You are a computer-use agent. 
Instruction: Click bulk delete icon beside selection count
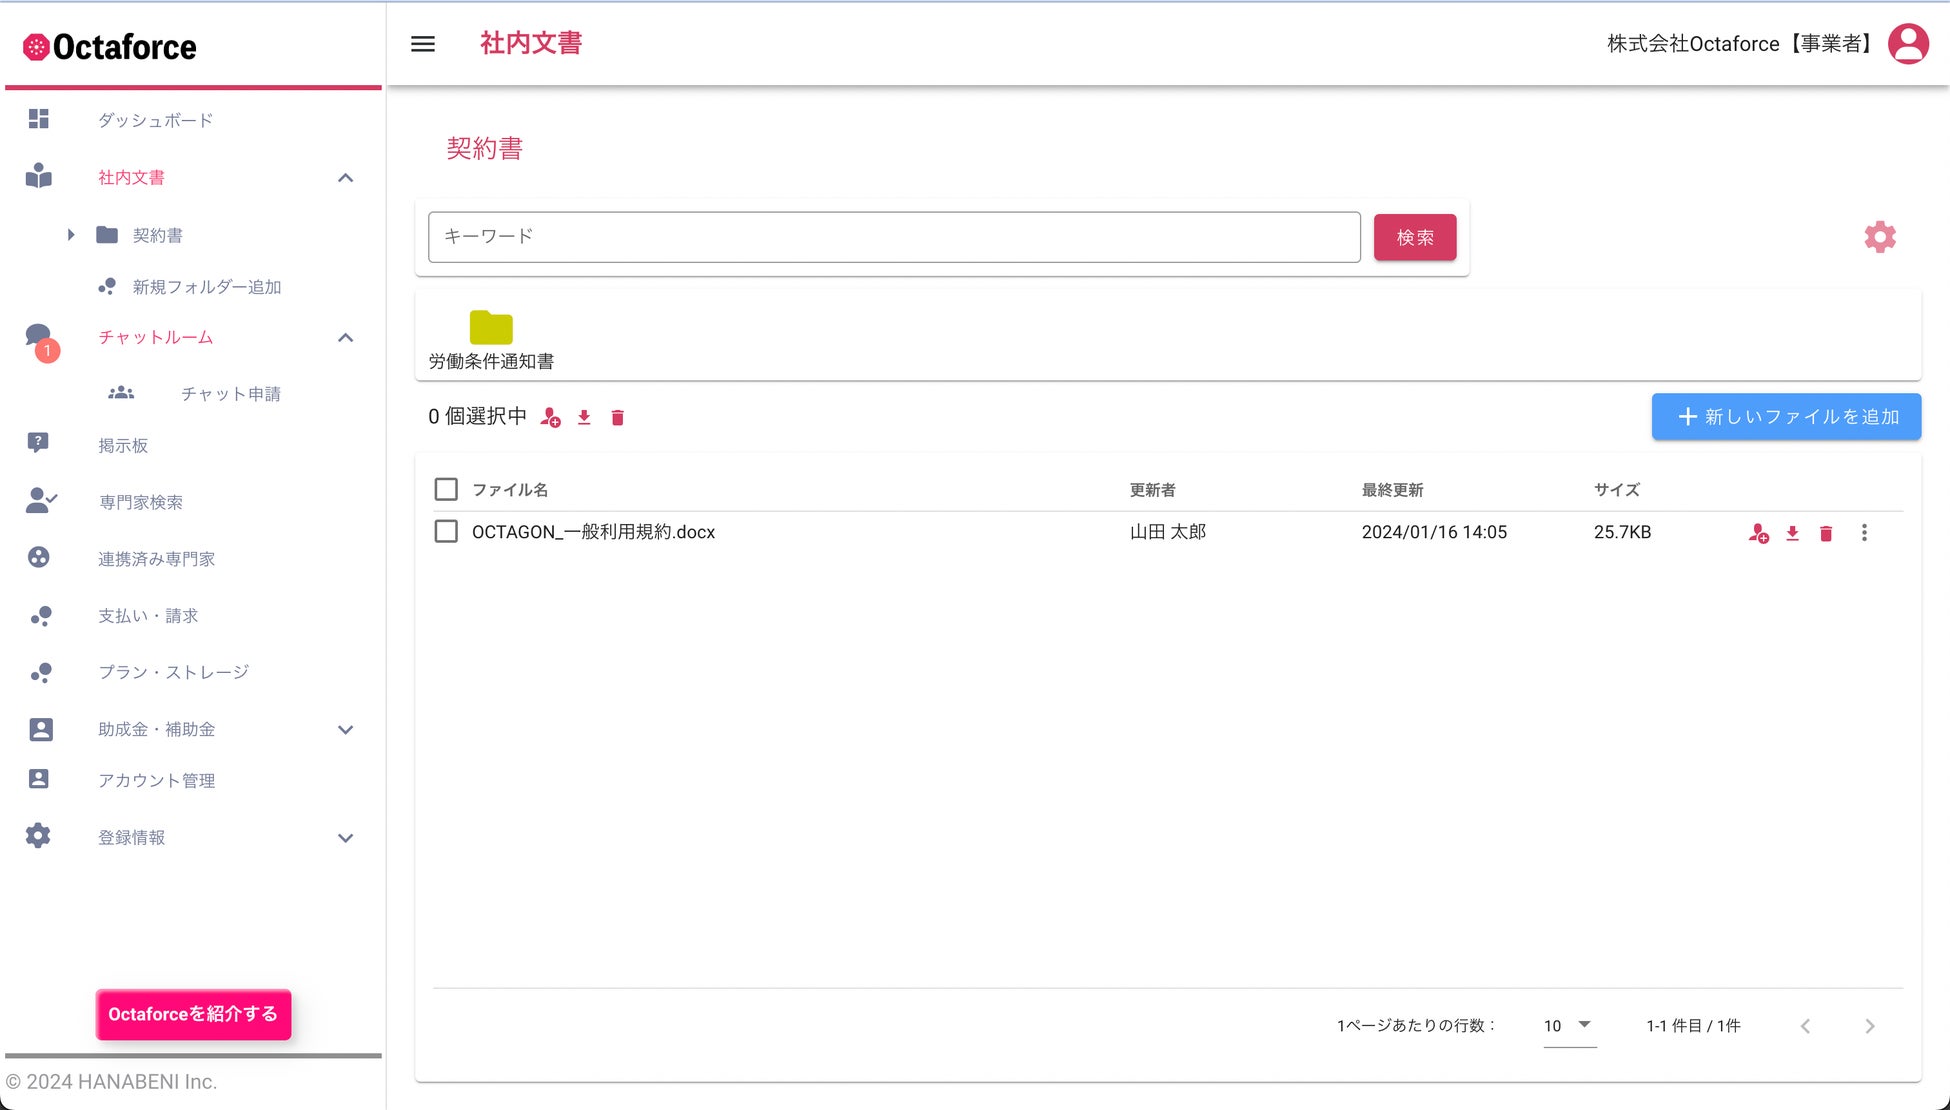(618, 418)
